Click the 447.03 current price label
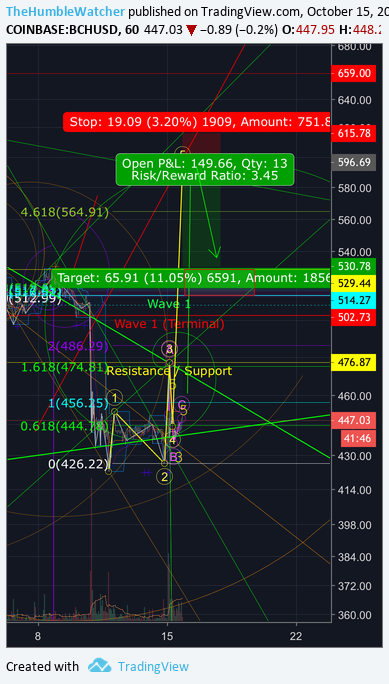Screen dimensions: 389x684 [354, 420]
